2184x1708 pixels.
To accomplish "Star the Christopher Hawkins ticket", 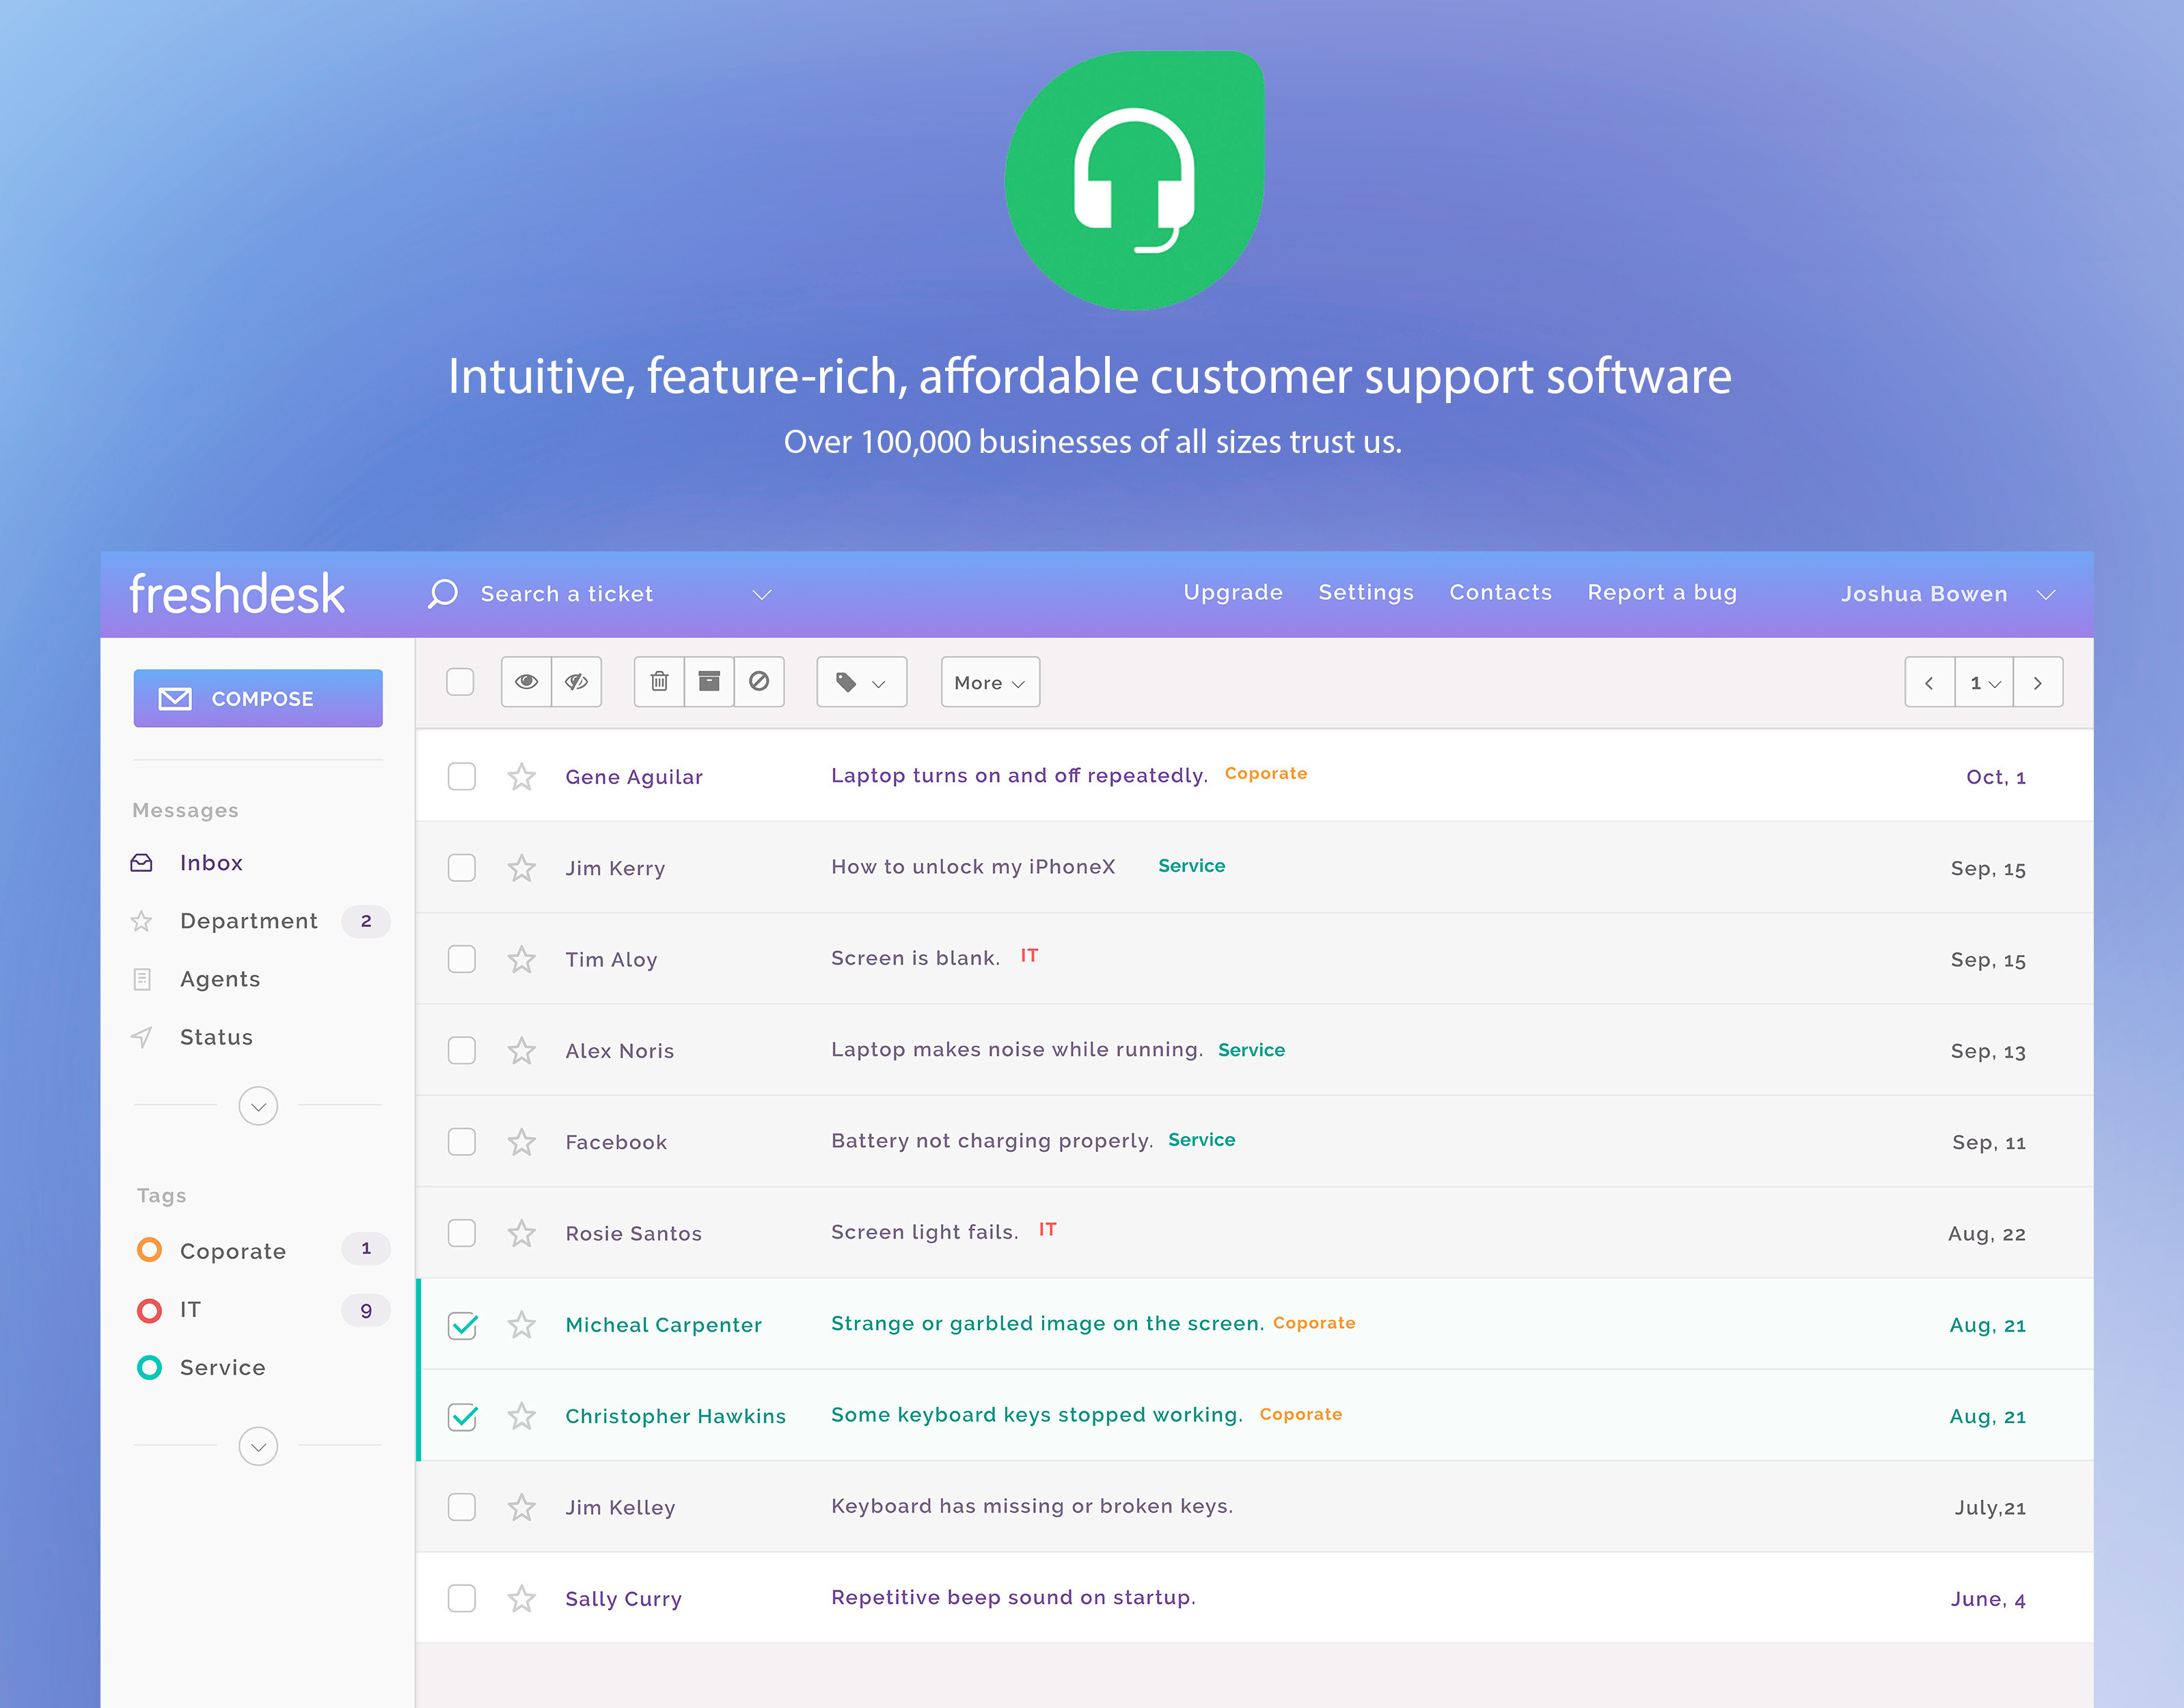I will (521, 1416).
